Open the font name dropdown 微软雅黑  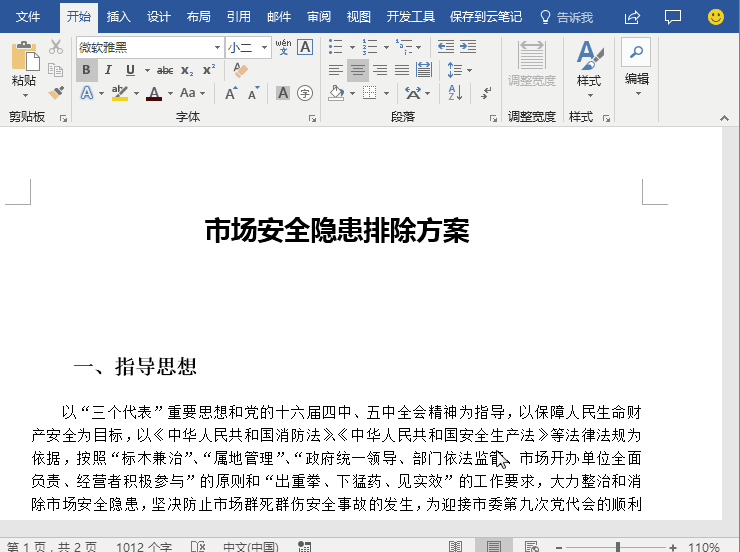[149, 47]
